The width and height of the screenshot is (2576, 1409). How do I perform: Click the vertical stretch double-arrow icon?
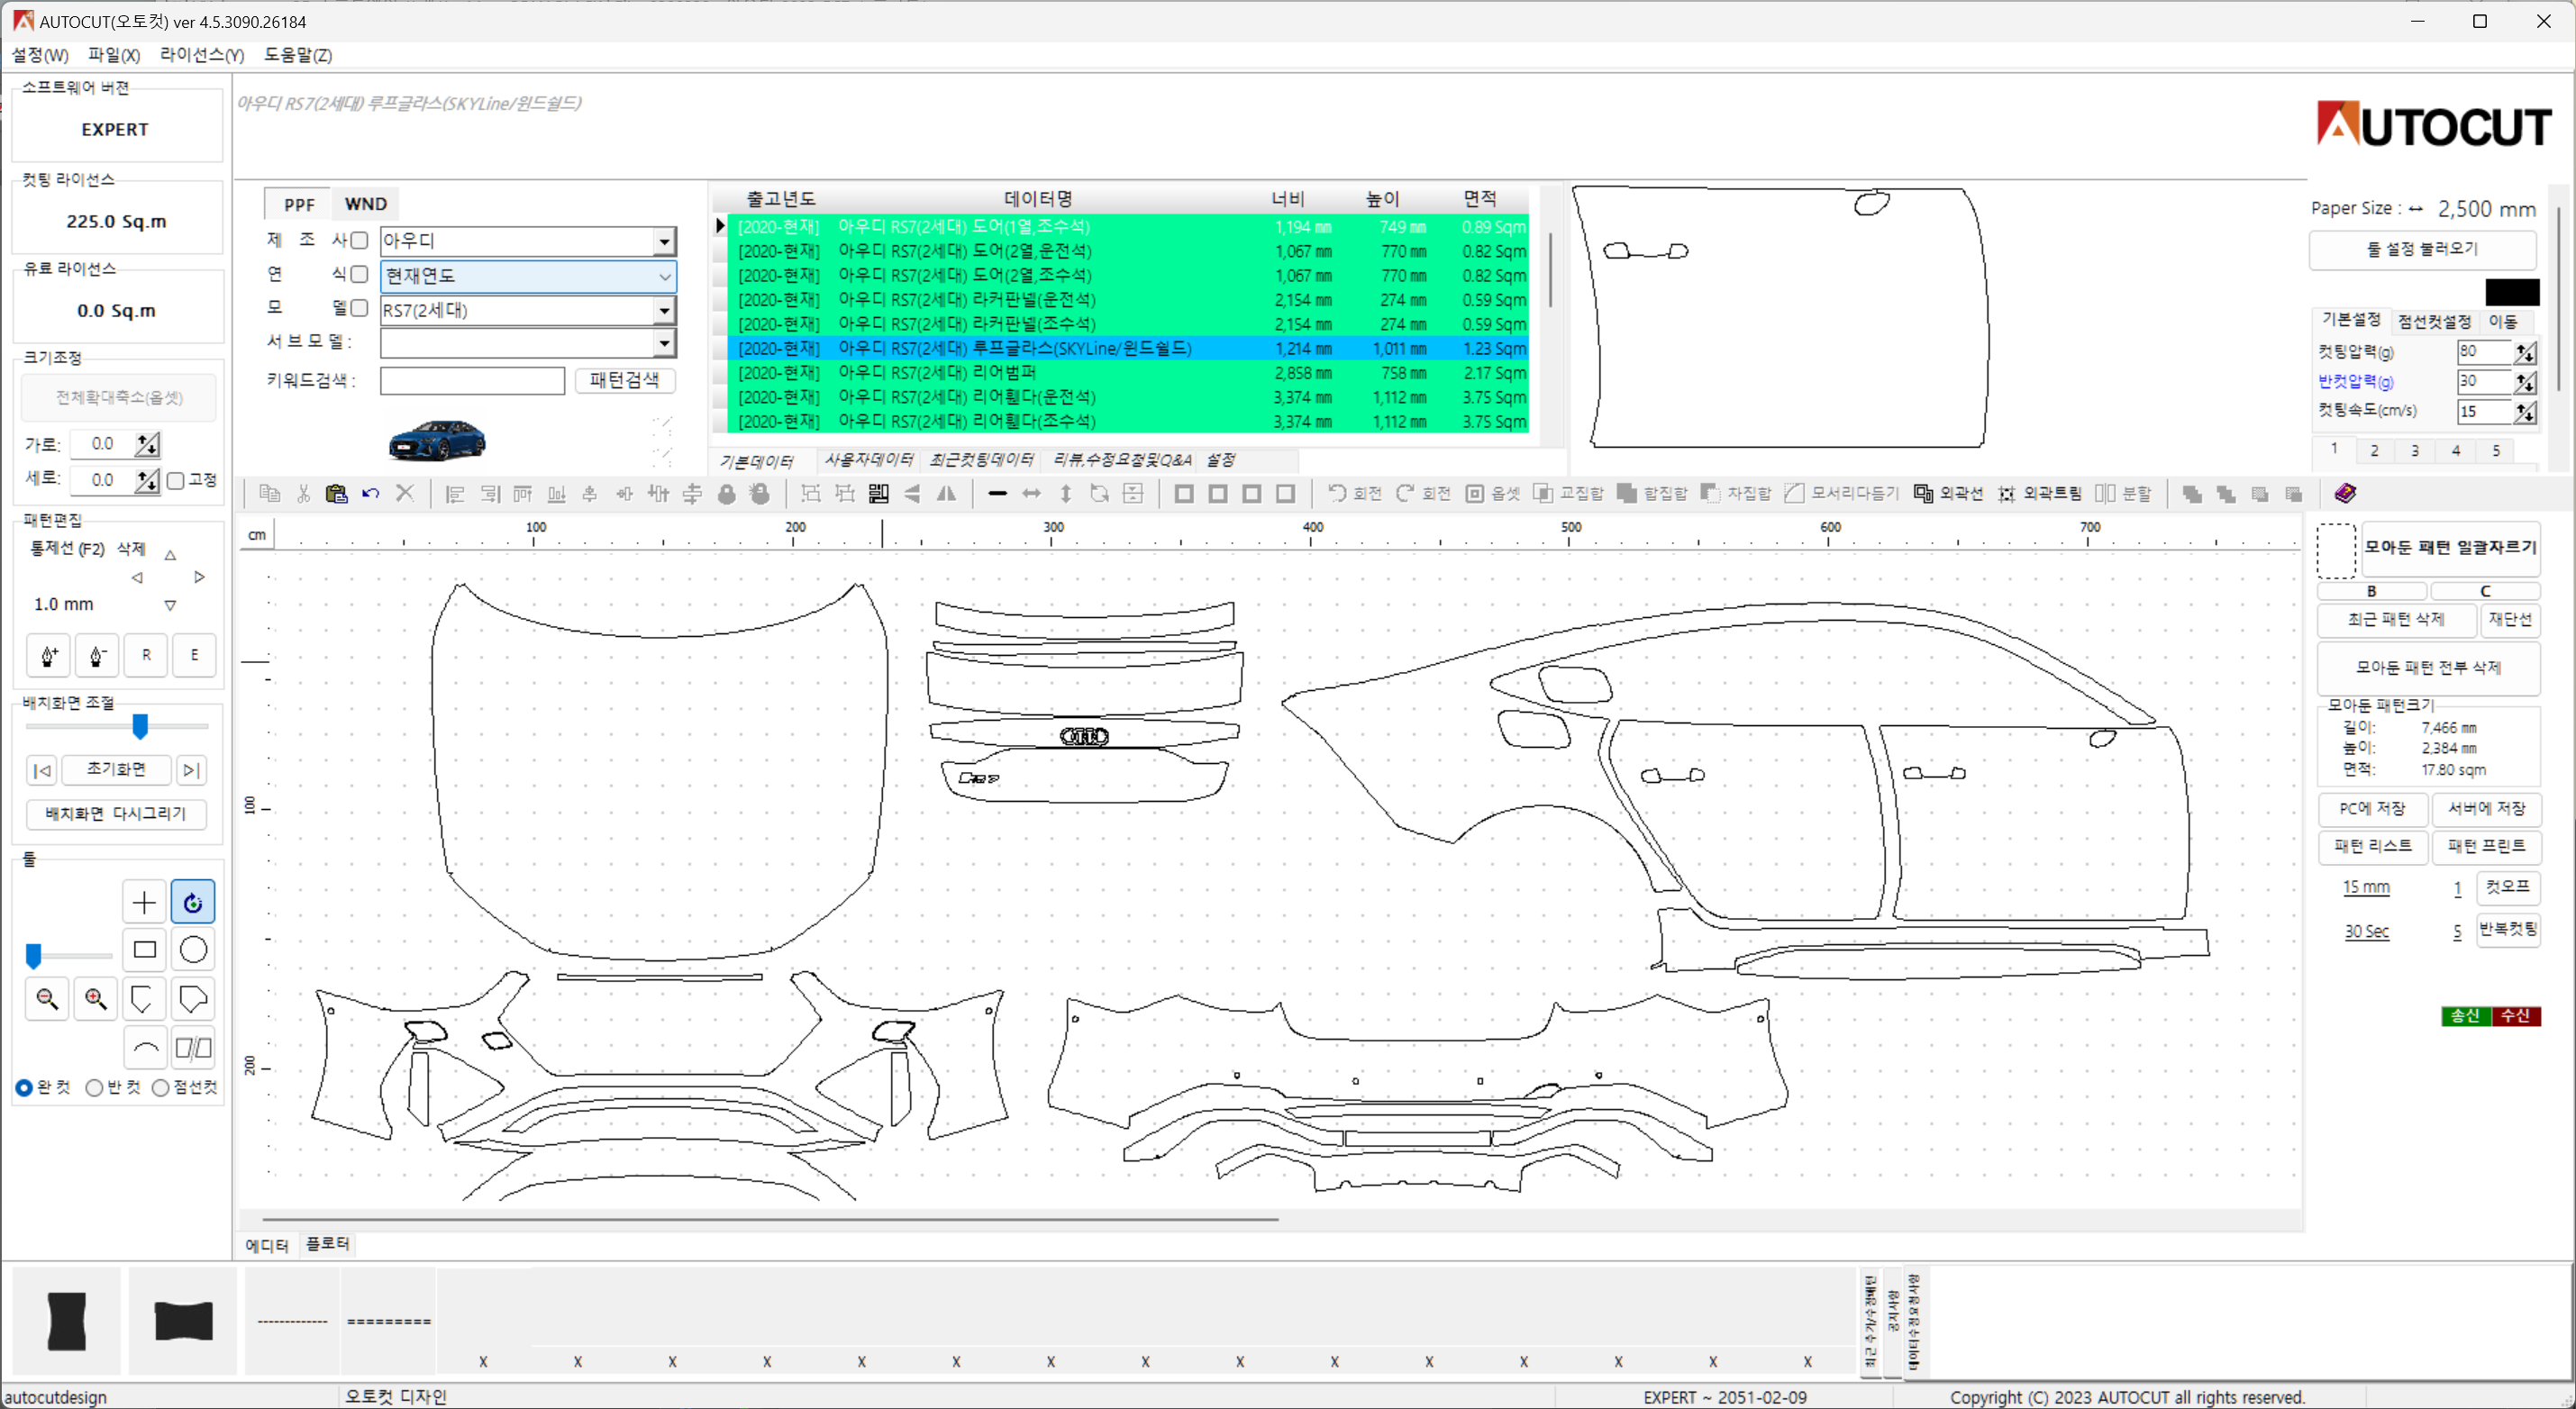coord(1066,493)
